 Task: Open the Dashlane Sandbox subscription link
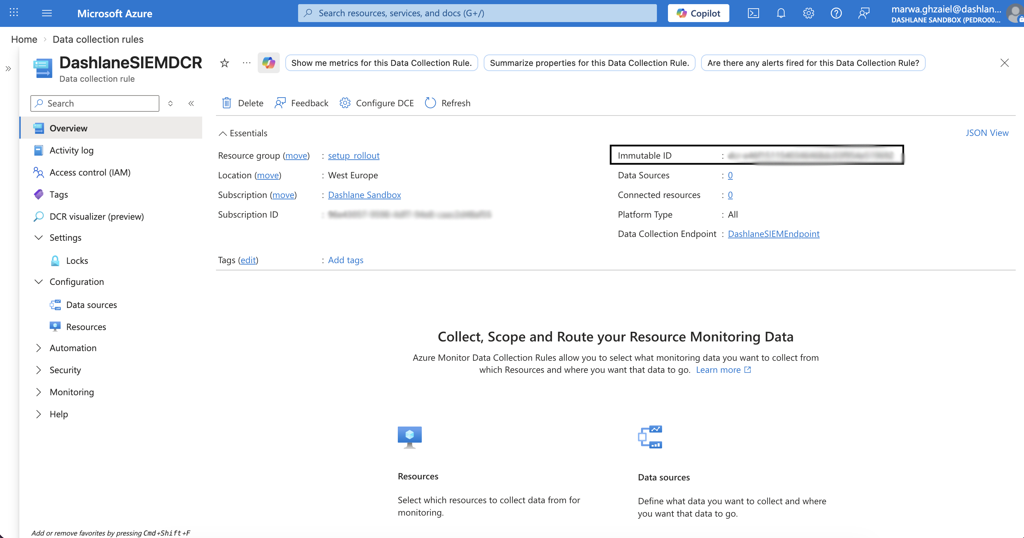pyautogui.click(x=364, y=195)
